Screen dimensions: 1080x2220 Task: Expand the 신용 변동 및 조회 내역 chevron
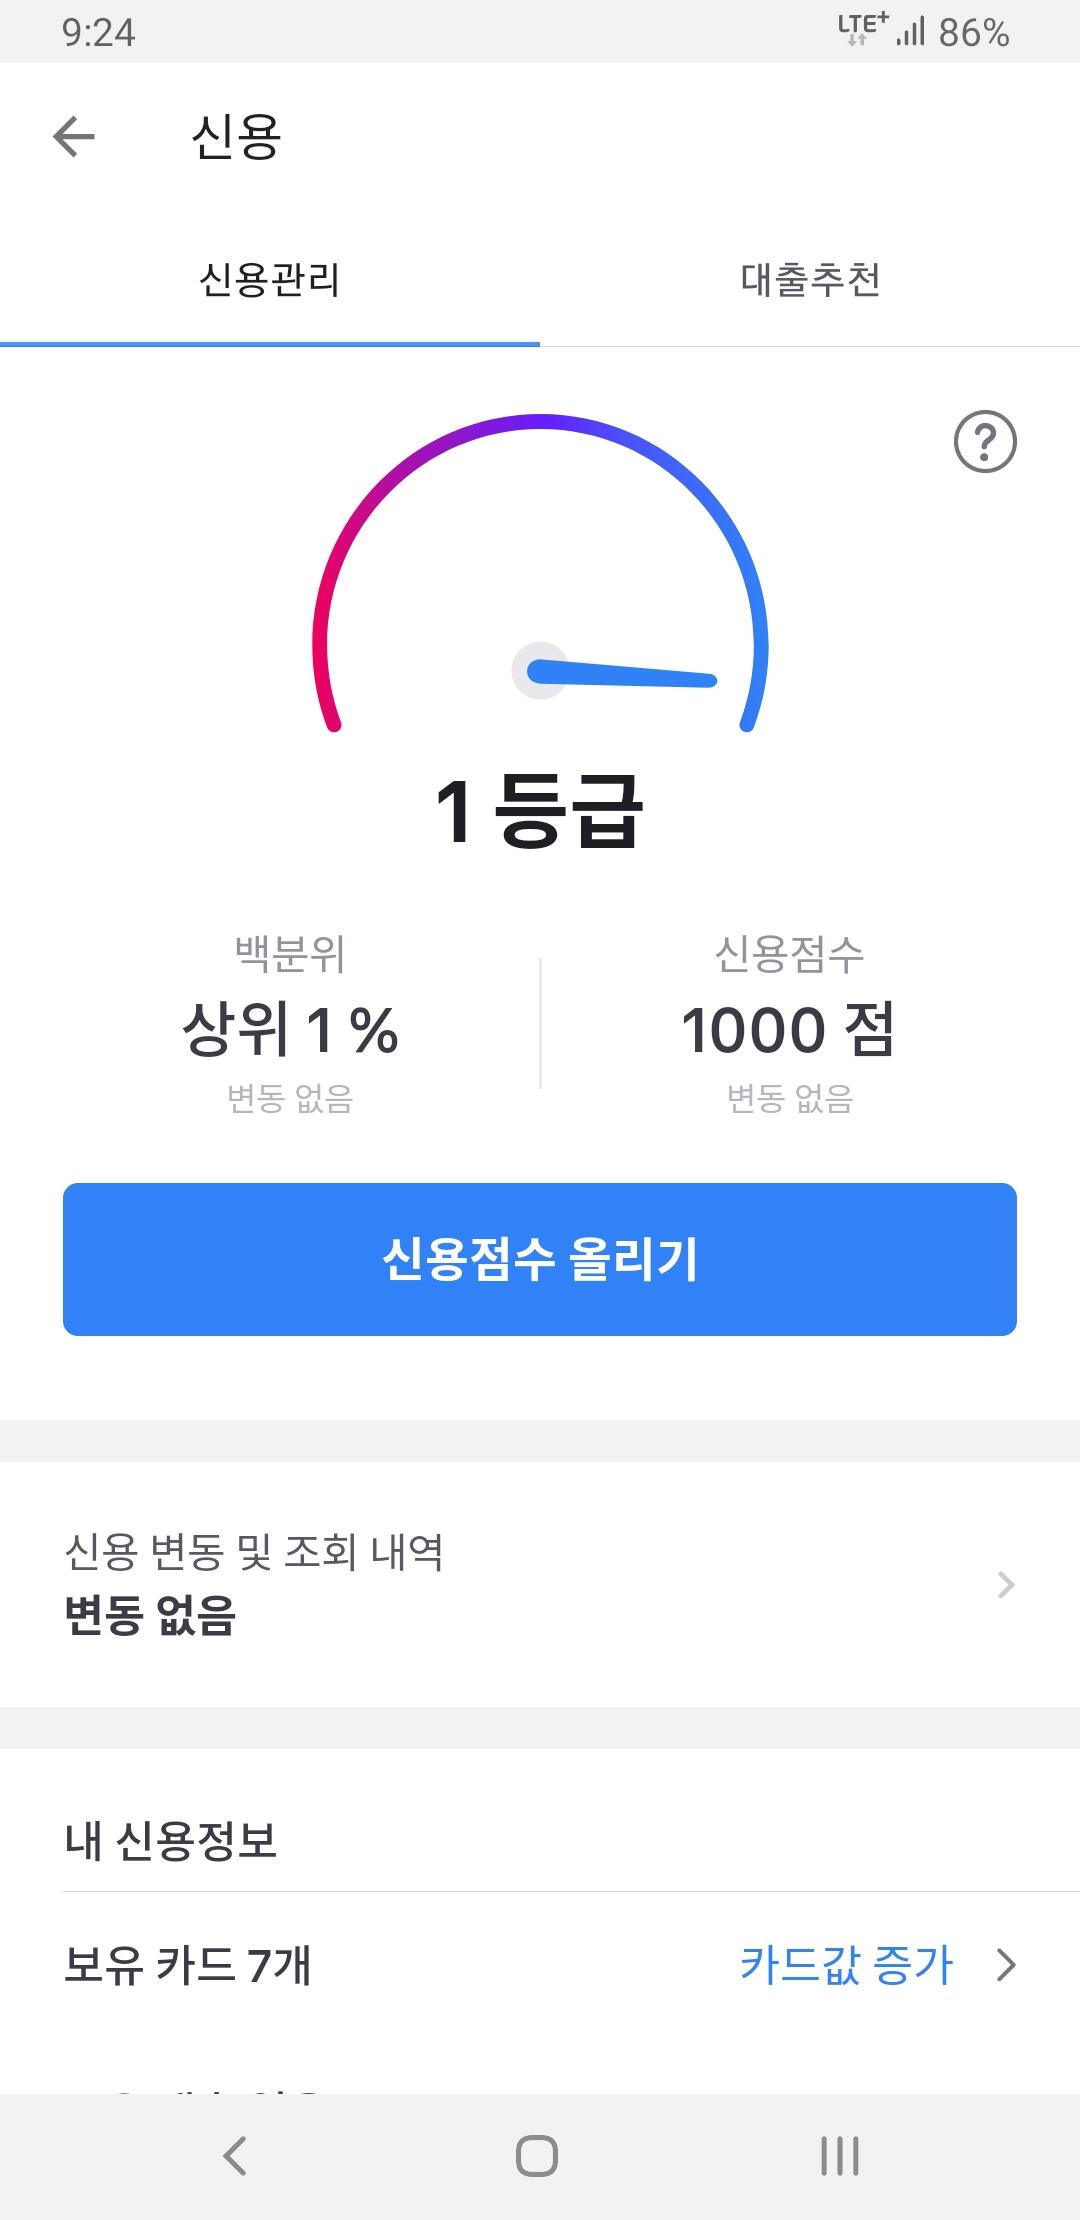pos(1006,1584)
